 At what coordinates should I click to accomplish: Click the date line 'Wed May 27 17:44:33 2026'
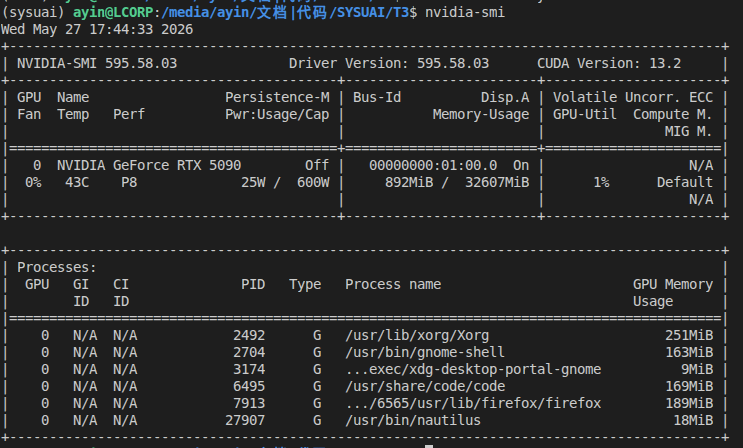97,29
